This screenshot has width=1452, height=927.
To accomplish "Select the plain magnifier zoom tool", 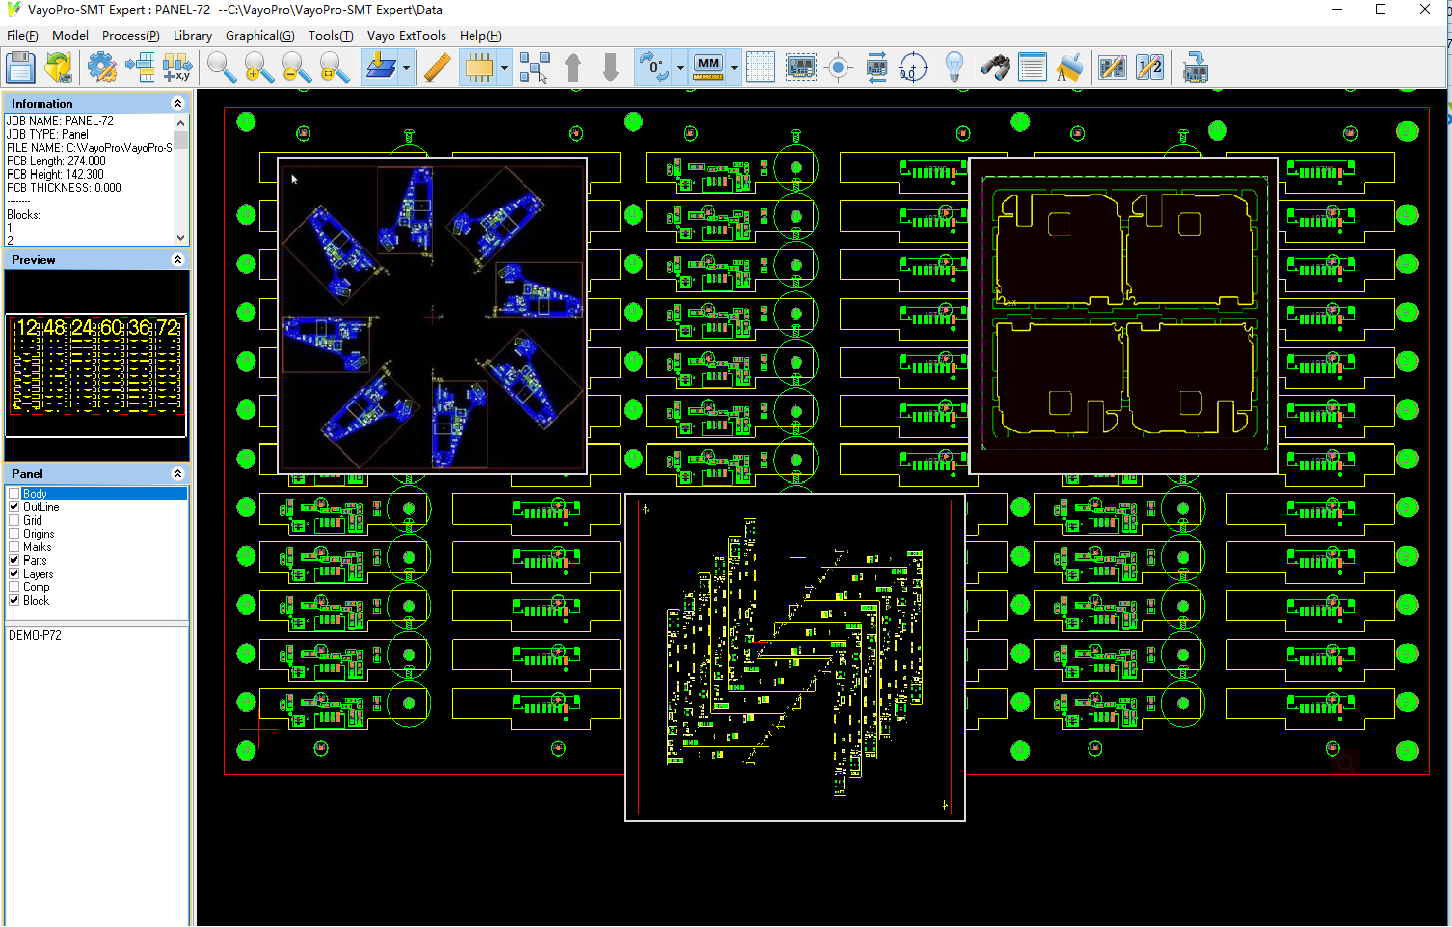I will pos(222,68).
